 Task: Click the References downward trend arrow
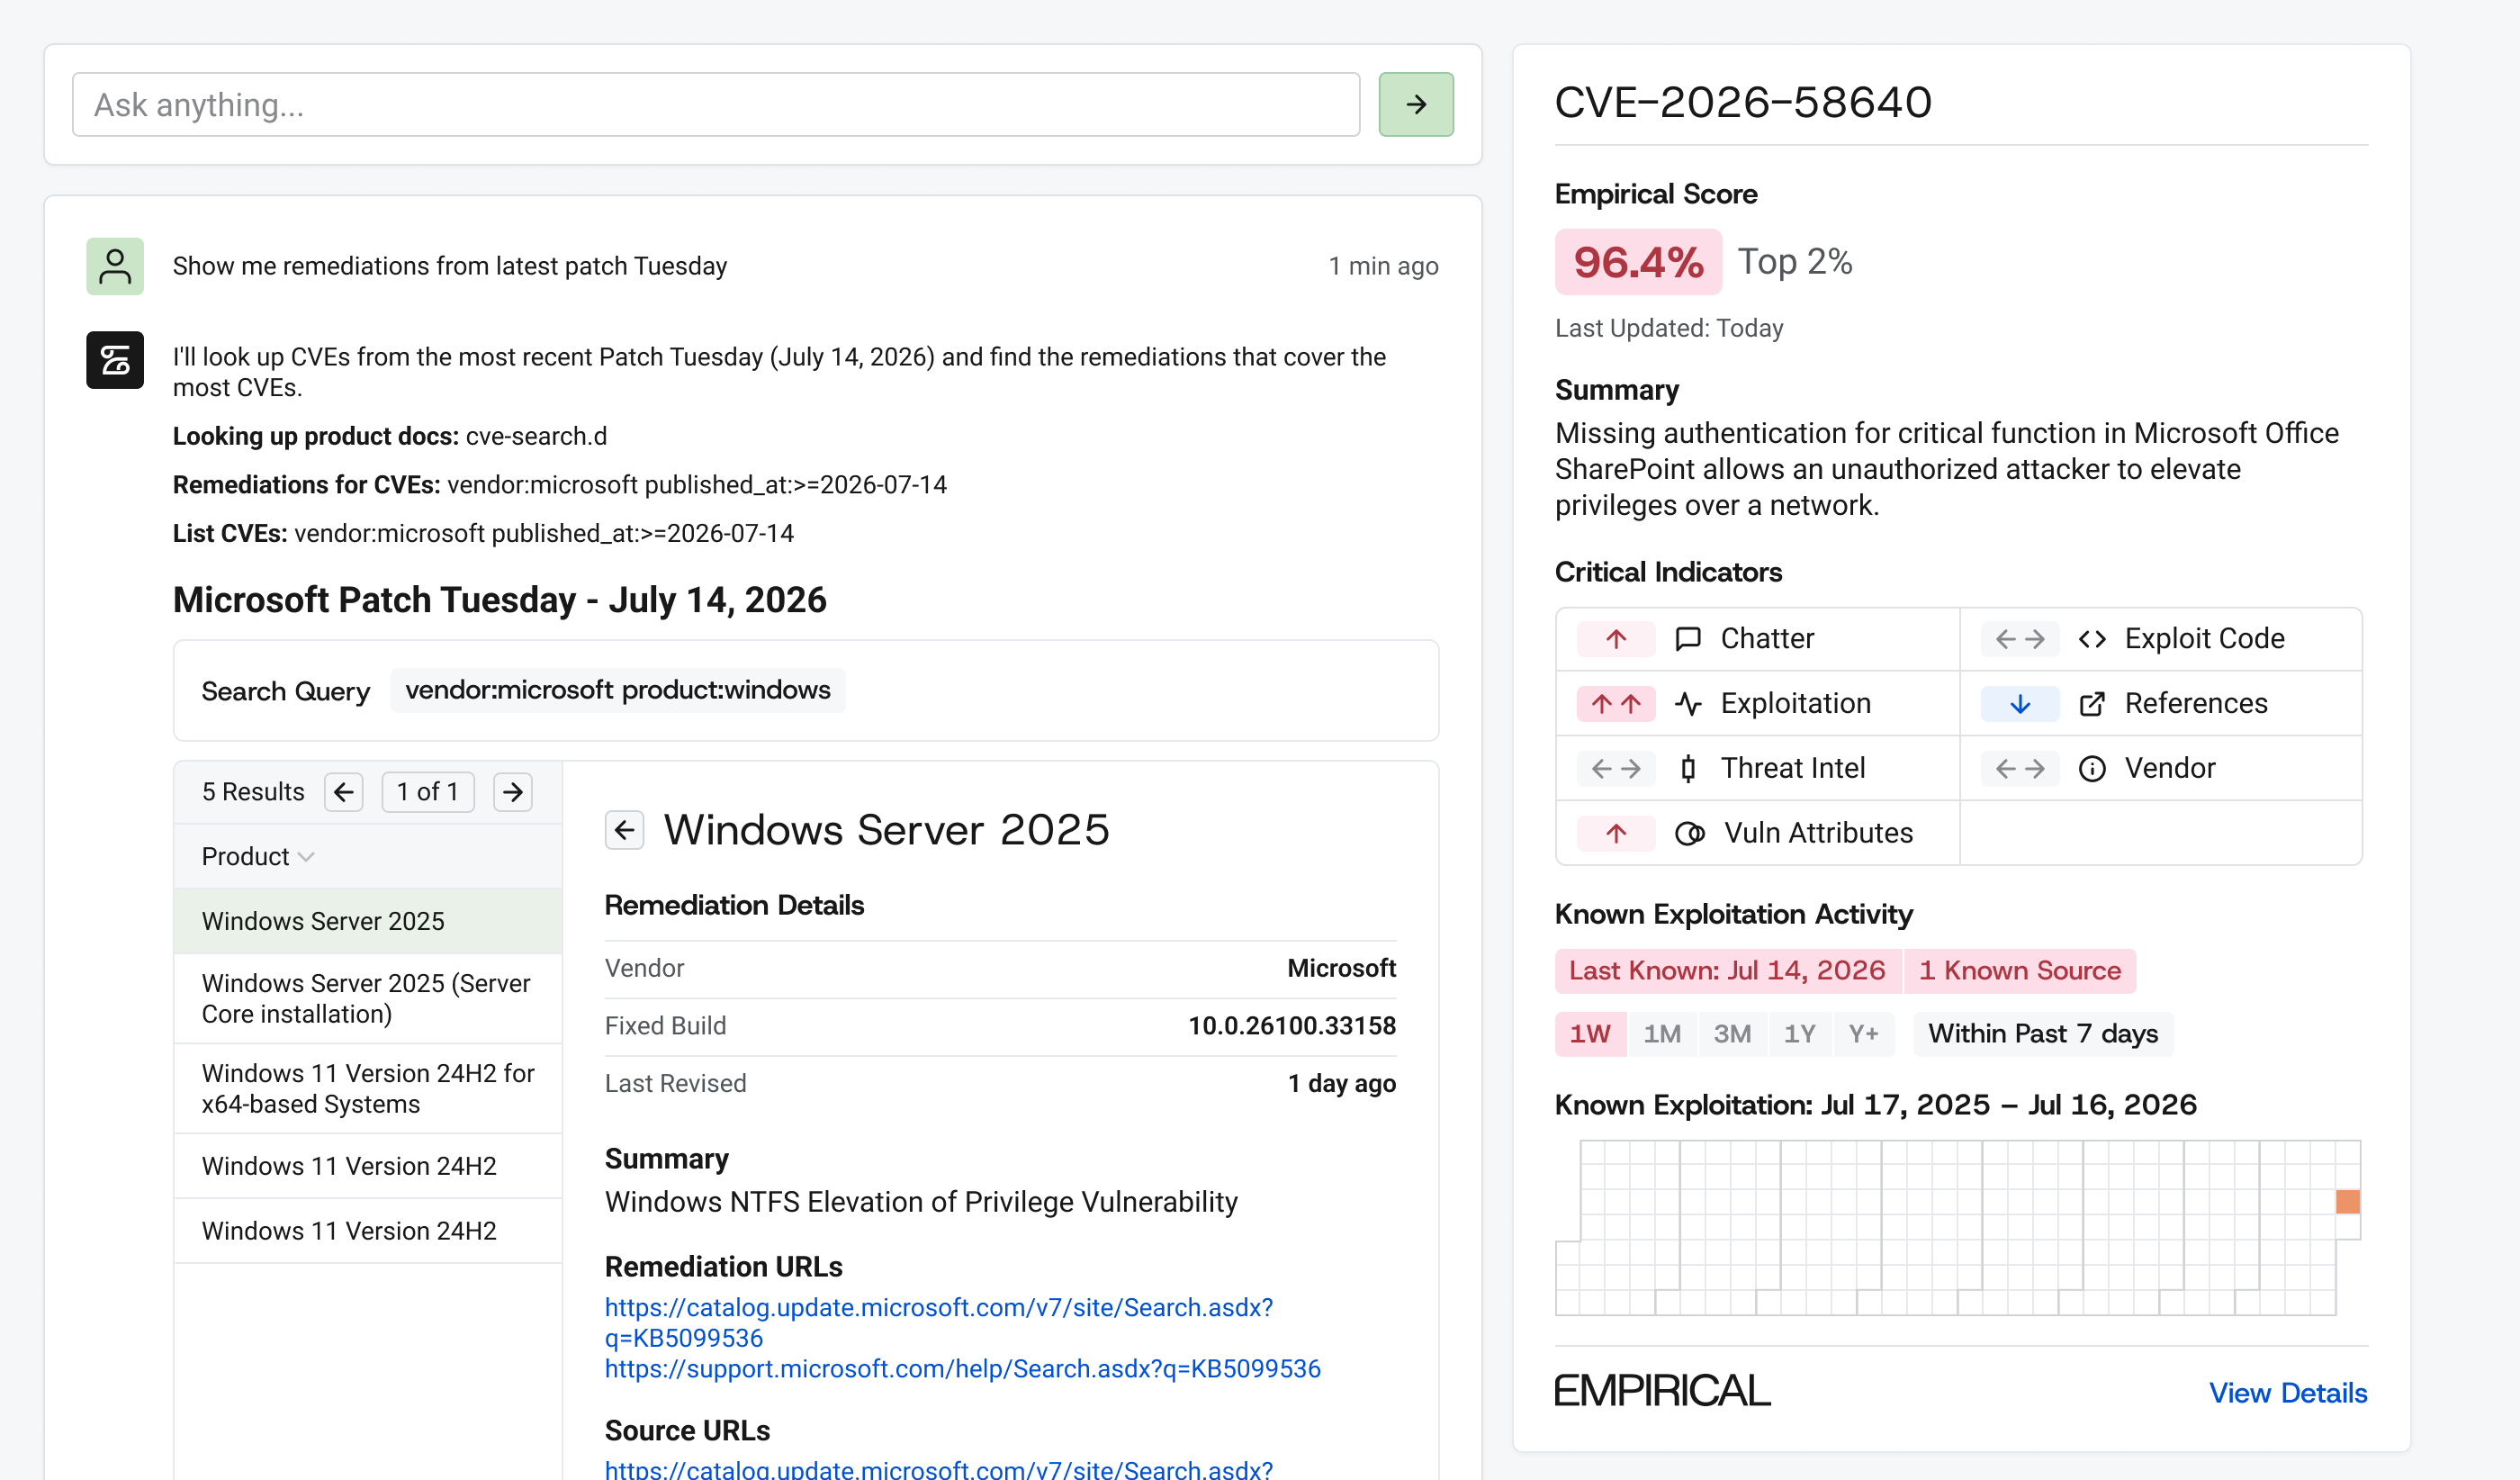coord(2020,704)
